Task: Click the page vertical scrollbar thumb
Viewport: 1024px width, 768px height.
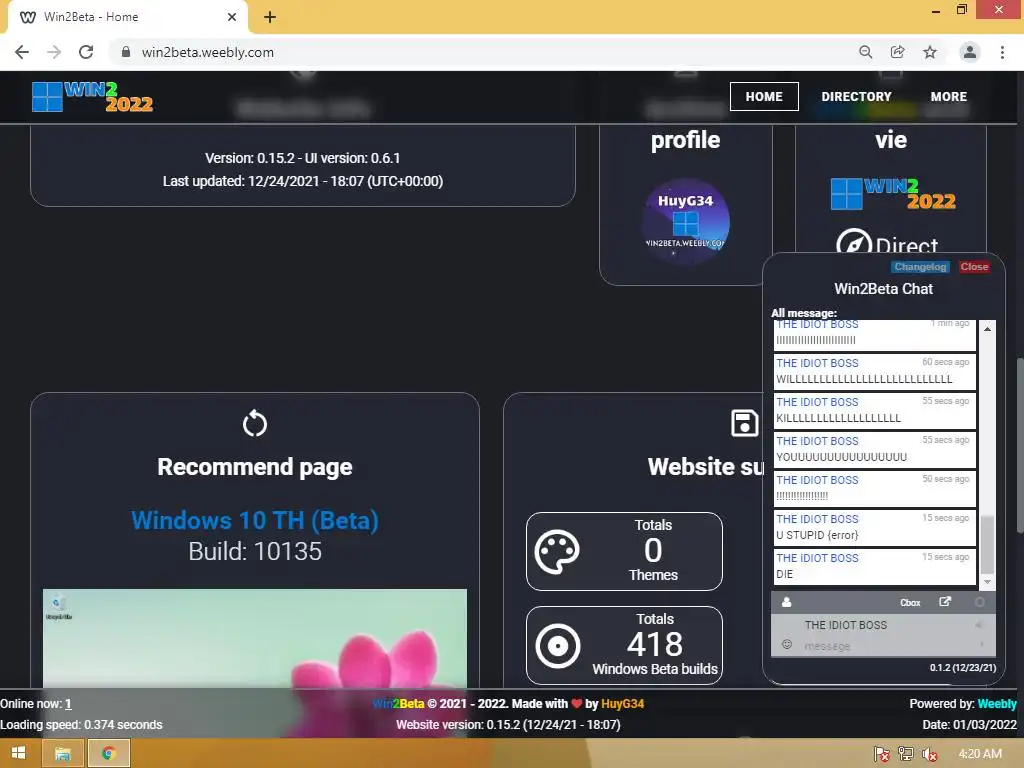Action: (x=1020, y=445)
